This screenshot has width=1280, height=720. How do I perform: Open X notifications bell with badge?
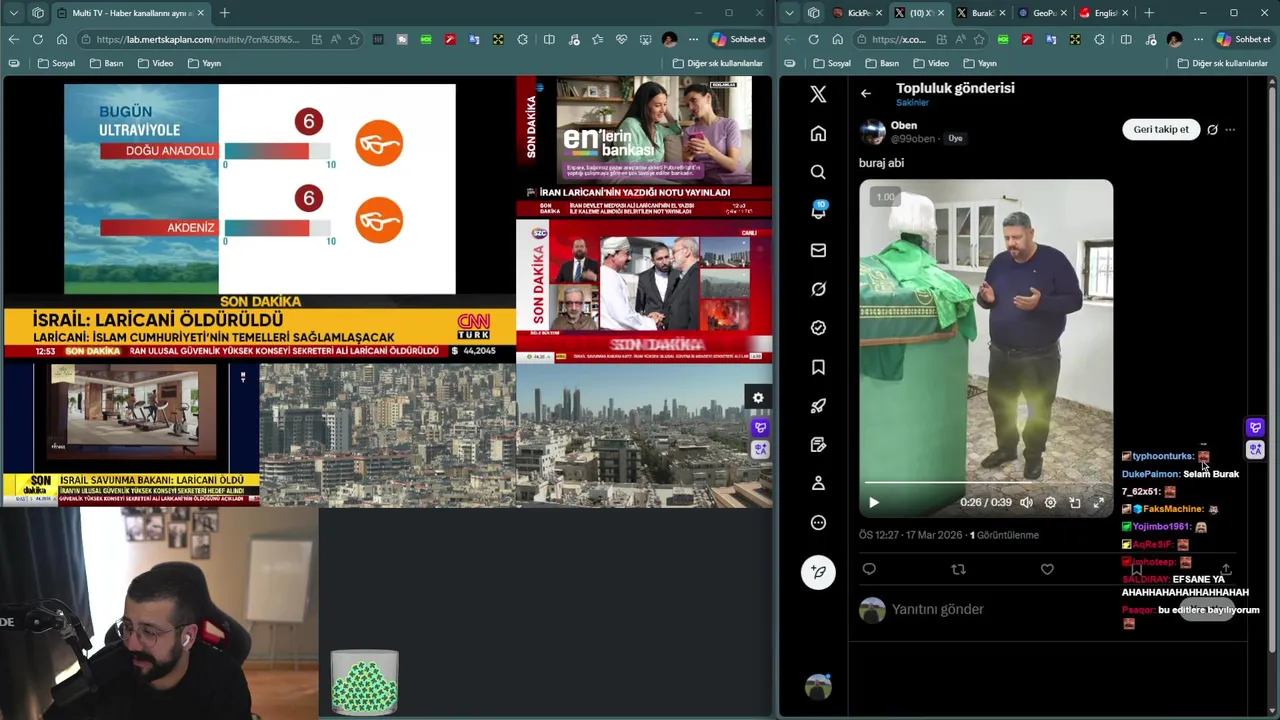click(x=818, y=210)
